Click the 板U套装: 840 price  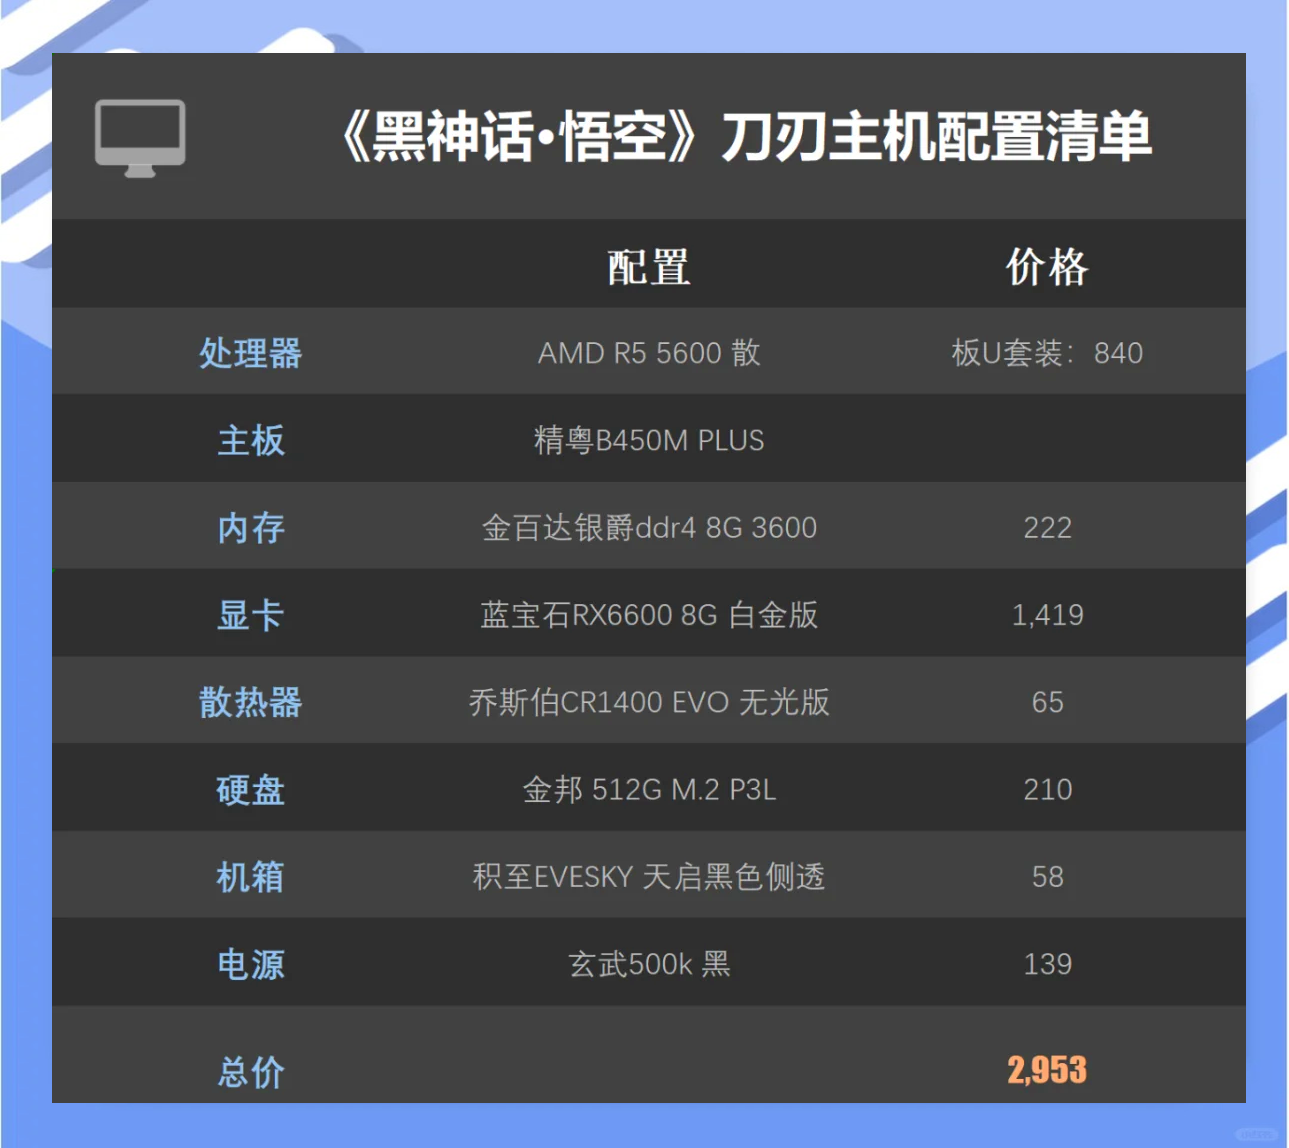coord(1047,353)
